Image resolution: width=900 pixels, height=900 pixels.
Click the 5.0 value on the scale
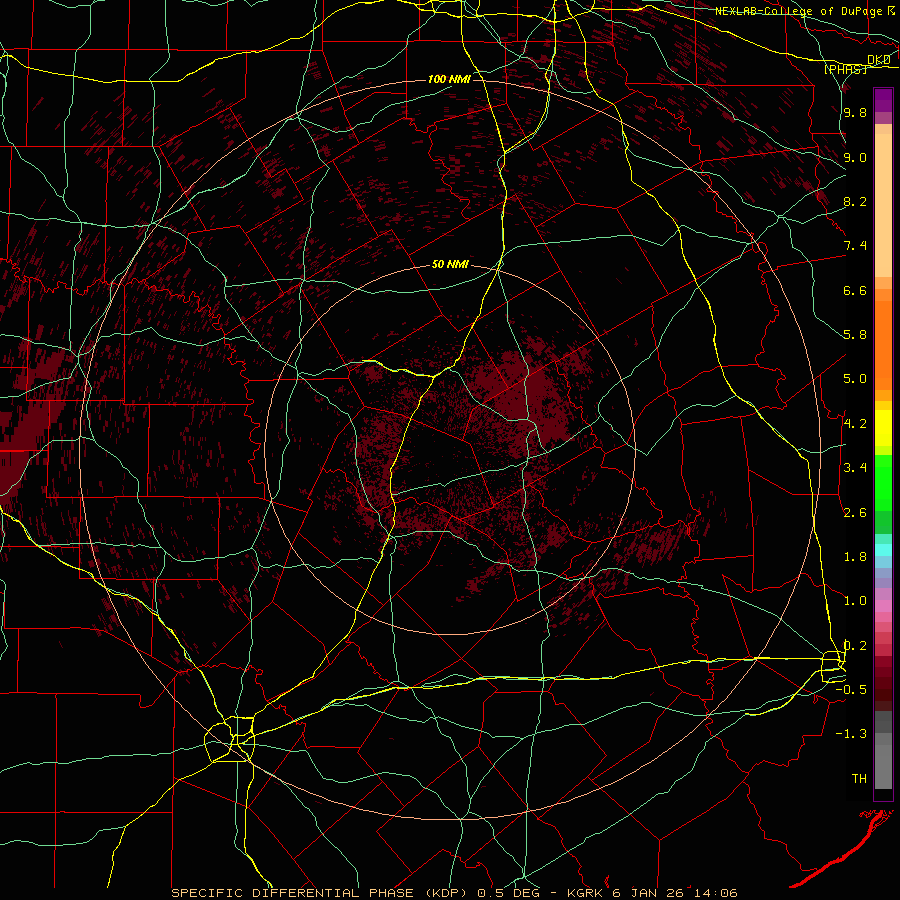[855, 379]
